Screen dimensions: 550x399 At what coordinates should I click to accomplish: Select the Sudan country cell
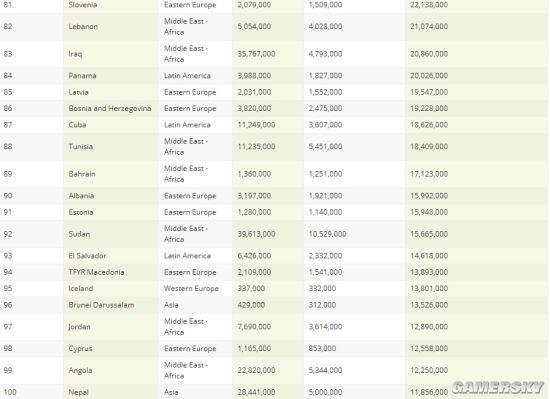(79, 234)
